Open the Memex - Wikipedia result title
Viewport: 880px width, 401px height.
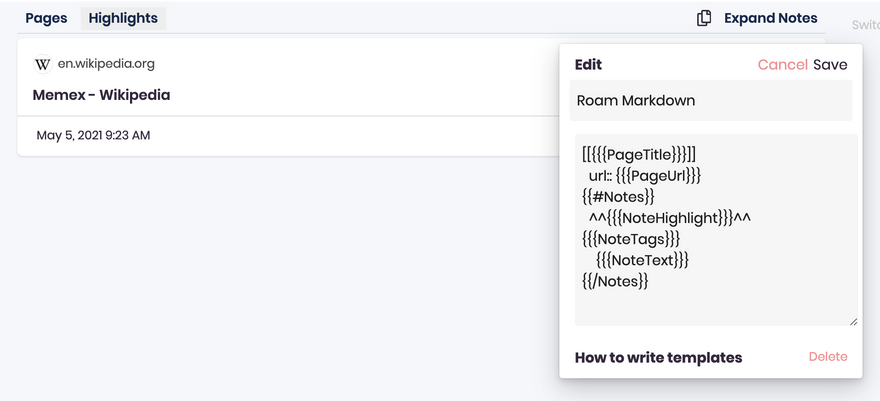pos(101,95)
